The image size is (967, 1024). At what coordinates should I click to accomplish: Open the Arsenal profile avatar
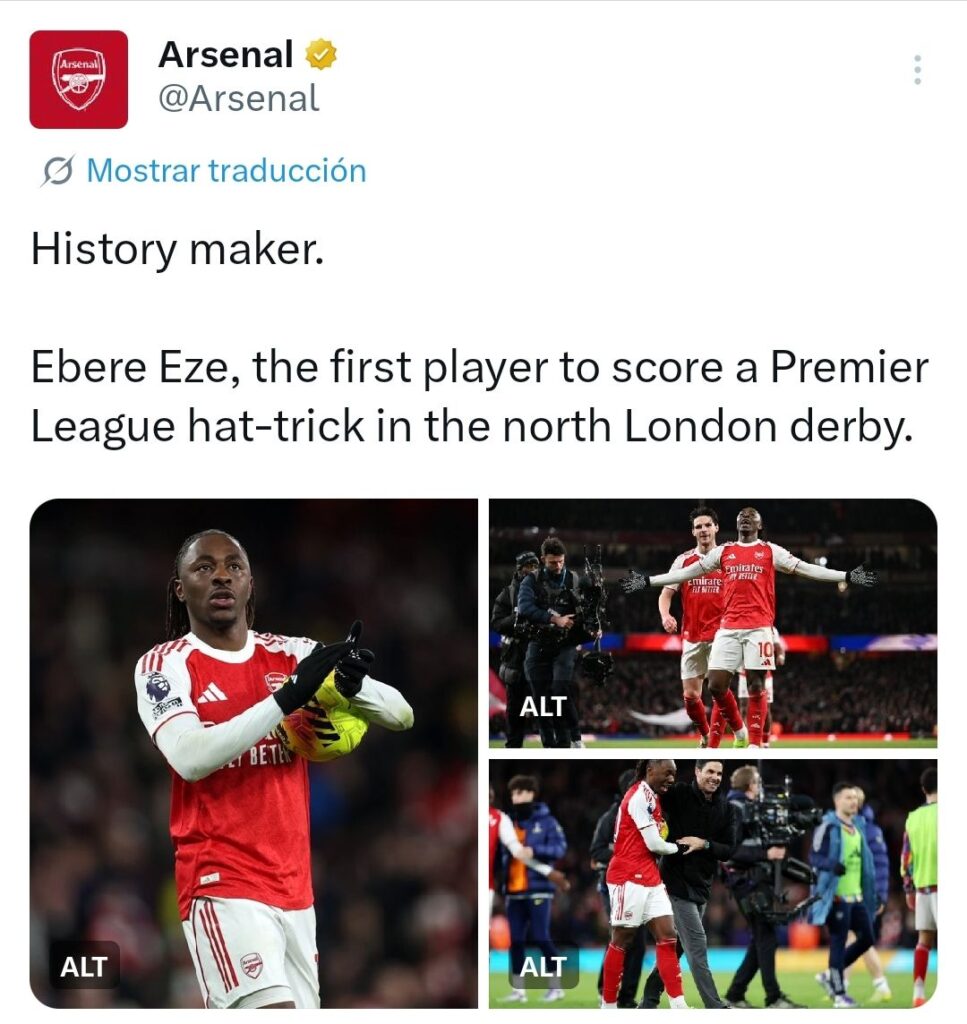coord(78,79)
